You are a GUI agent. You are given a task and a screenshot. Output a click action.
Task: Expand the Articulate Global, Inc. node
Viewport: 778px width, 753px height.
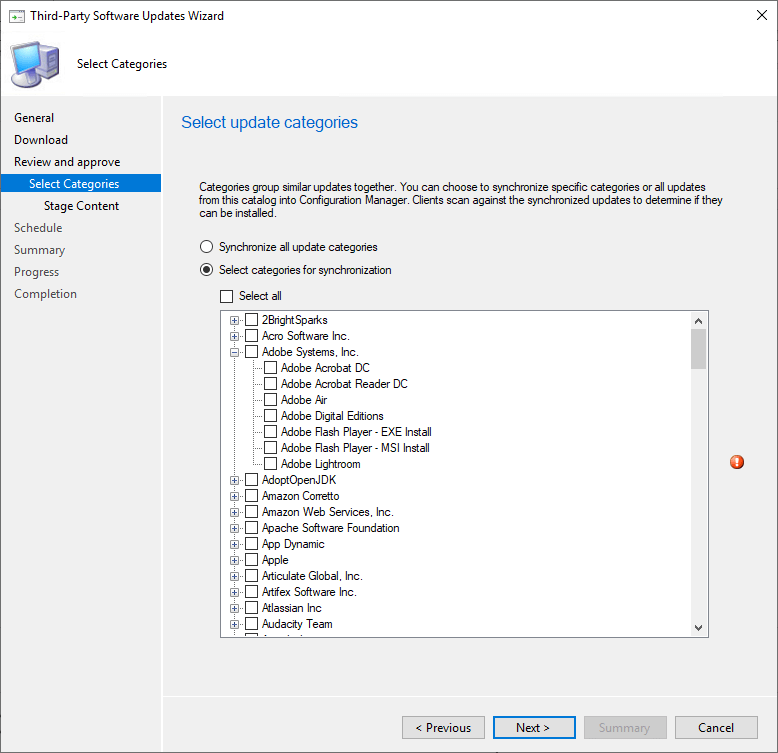click(x=234, y=576)
